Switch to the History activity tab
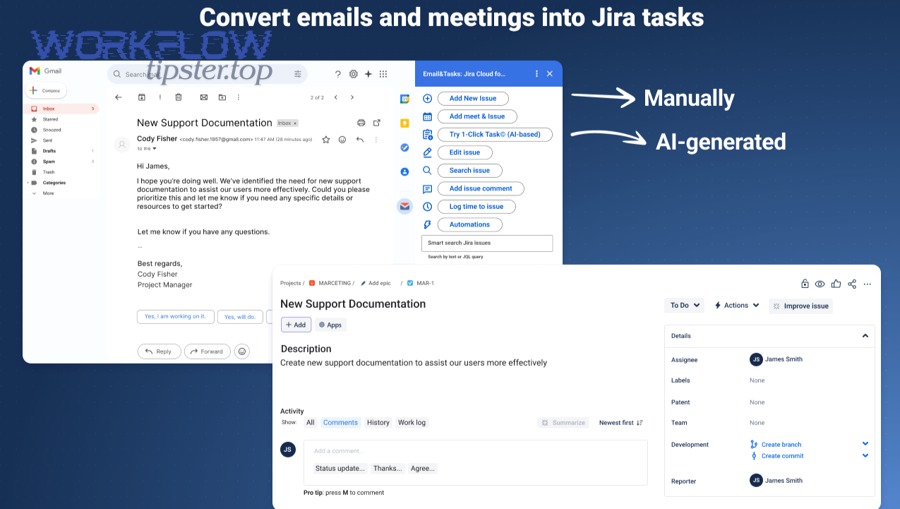The image size is (900, 509). [378, 423]
